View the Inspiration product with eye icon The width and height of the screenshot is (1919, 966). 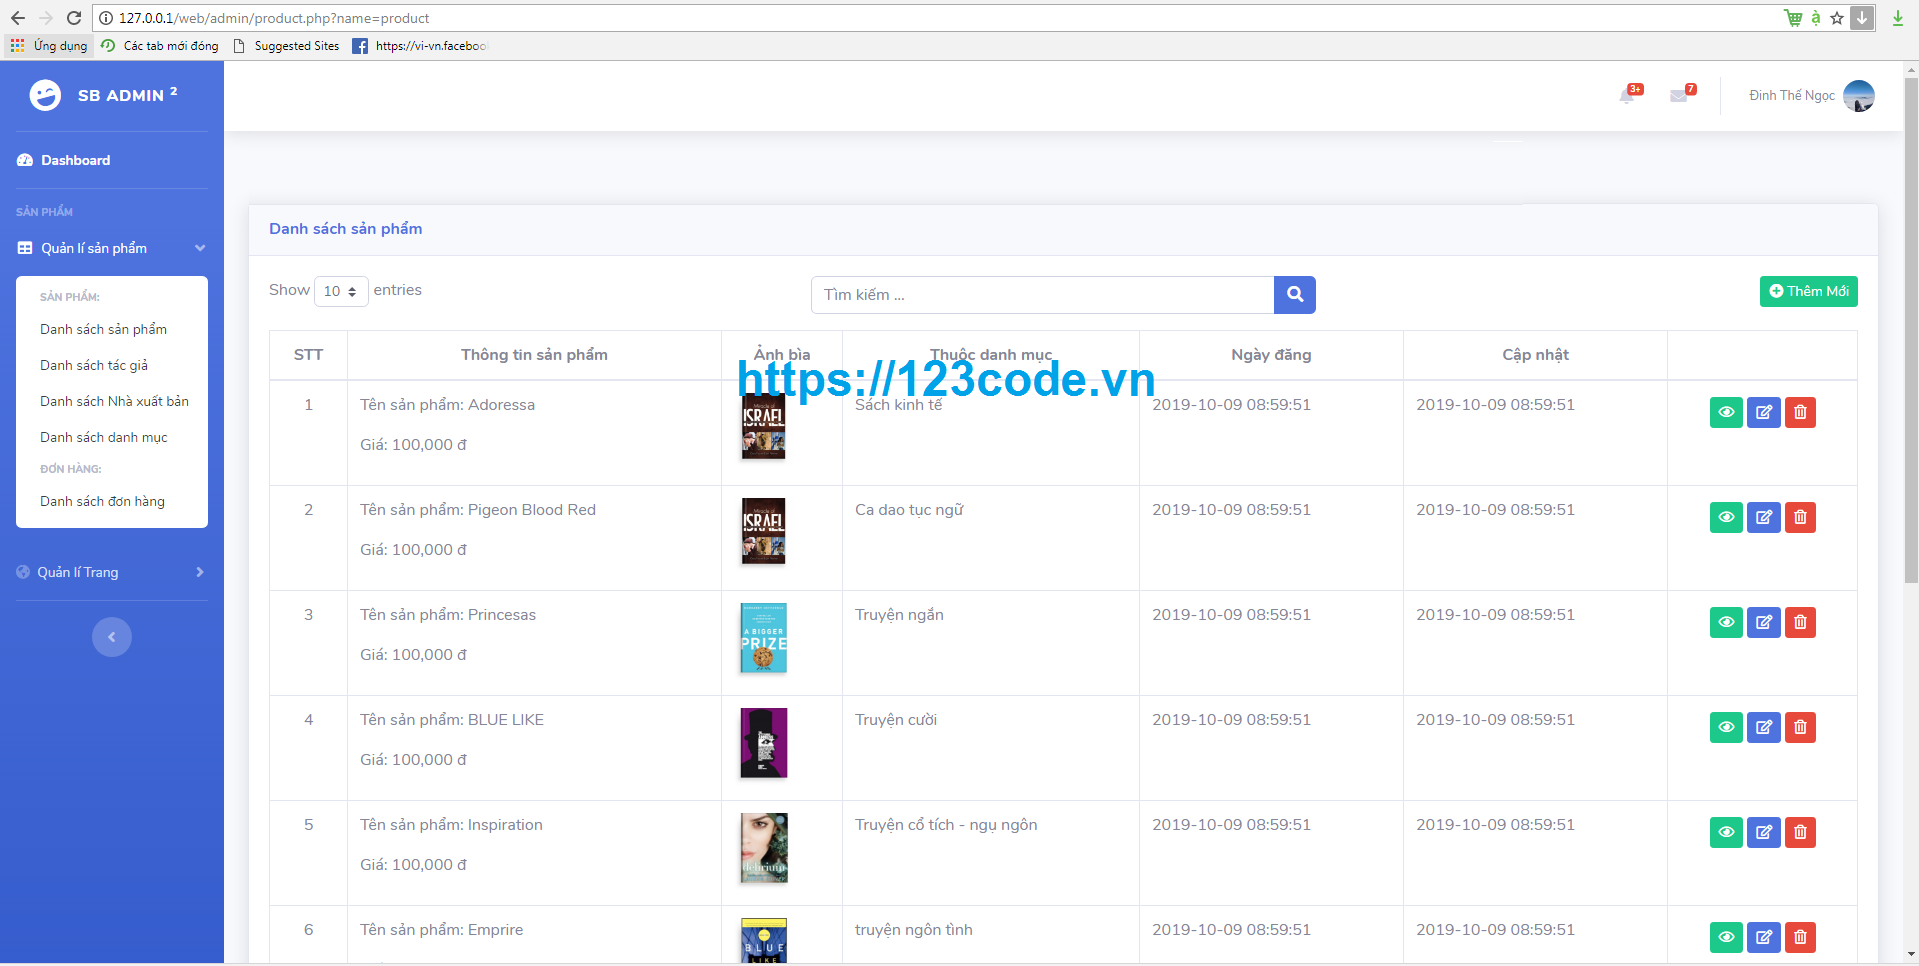point(1726,832)
